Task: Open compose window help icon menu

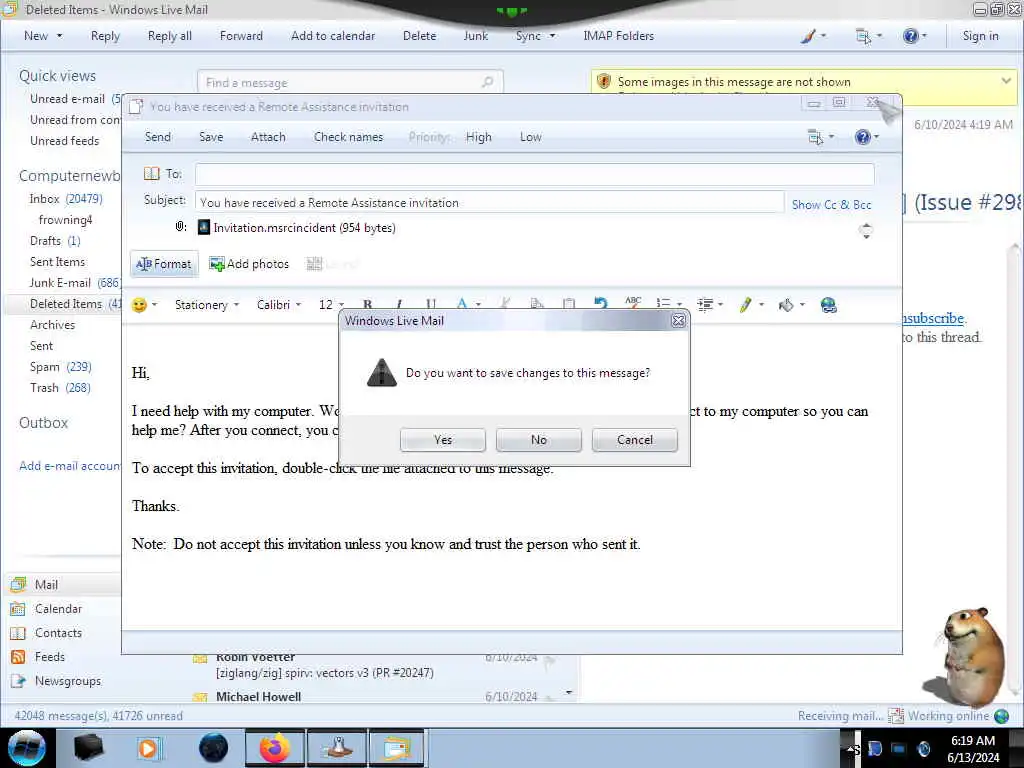Action: (867, 137)
